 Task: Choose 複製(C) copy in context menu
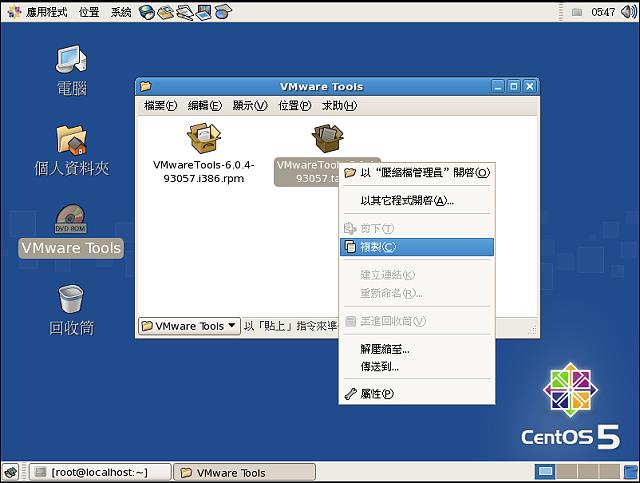coord(417,247)
